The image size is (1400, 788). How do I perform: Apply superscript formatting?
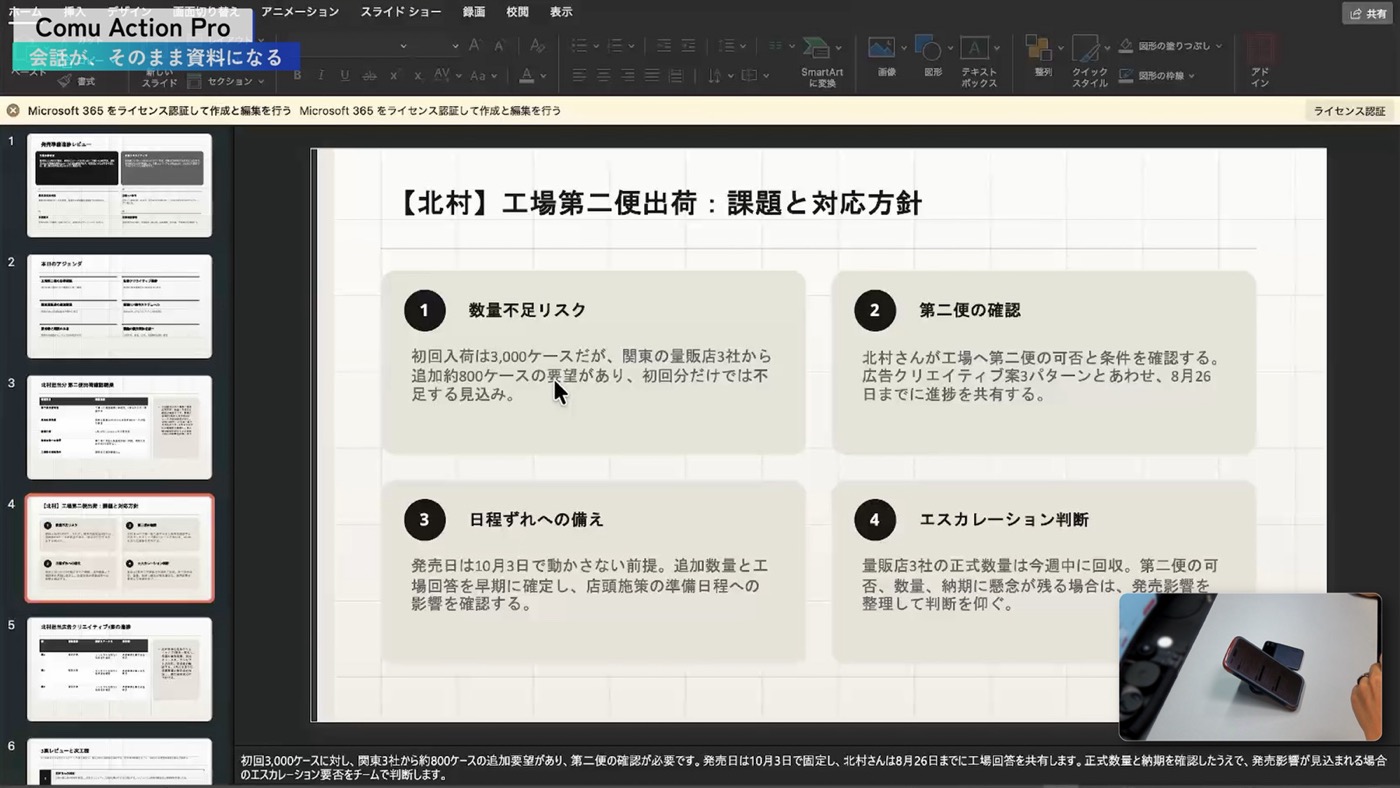pyautogui.click(x=394, y=76)
